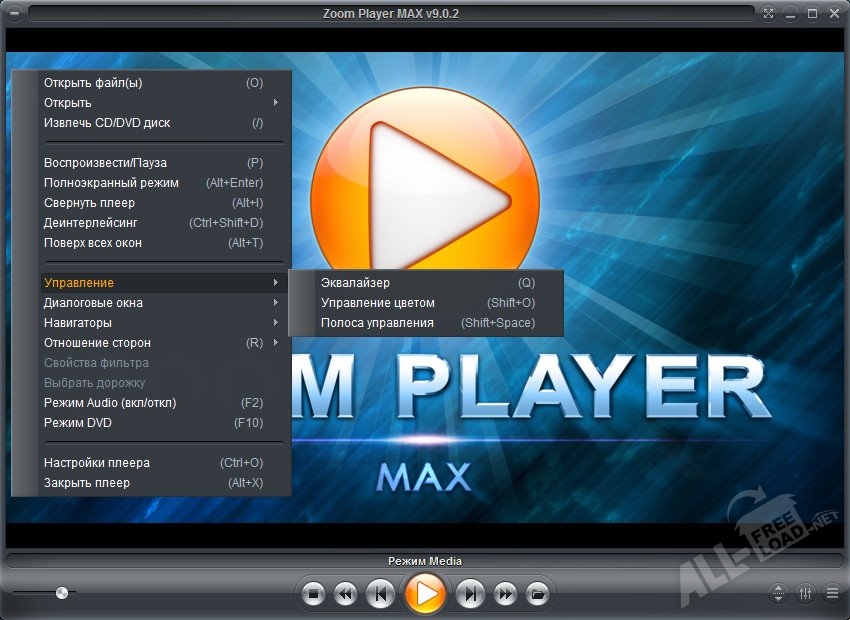Toggle fullscreen via title bar icon
Image resolution: width=850 pixels, height=620 pixels.
pyautogui.click(x=769, y=13)
